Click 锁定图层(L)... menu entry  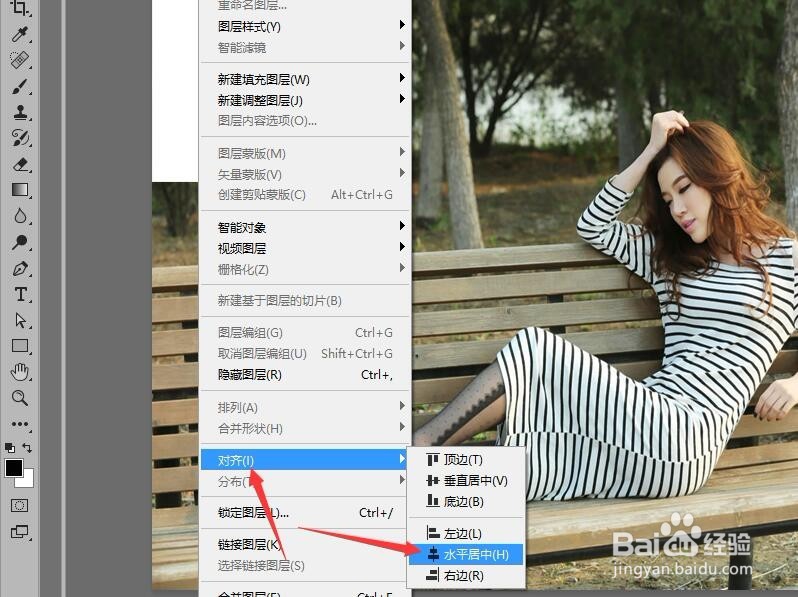point(304,513)
